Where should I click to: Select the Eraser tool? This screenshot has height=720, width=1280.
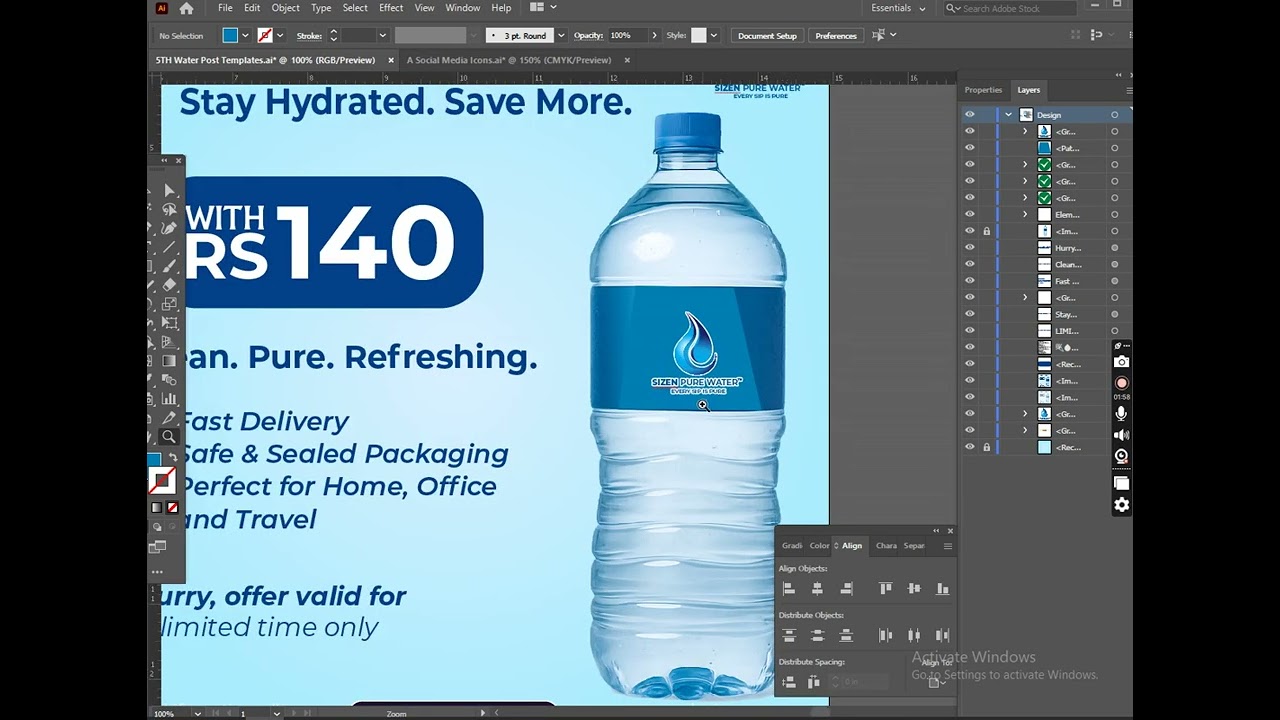[170, 285]
